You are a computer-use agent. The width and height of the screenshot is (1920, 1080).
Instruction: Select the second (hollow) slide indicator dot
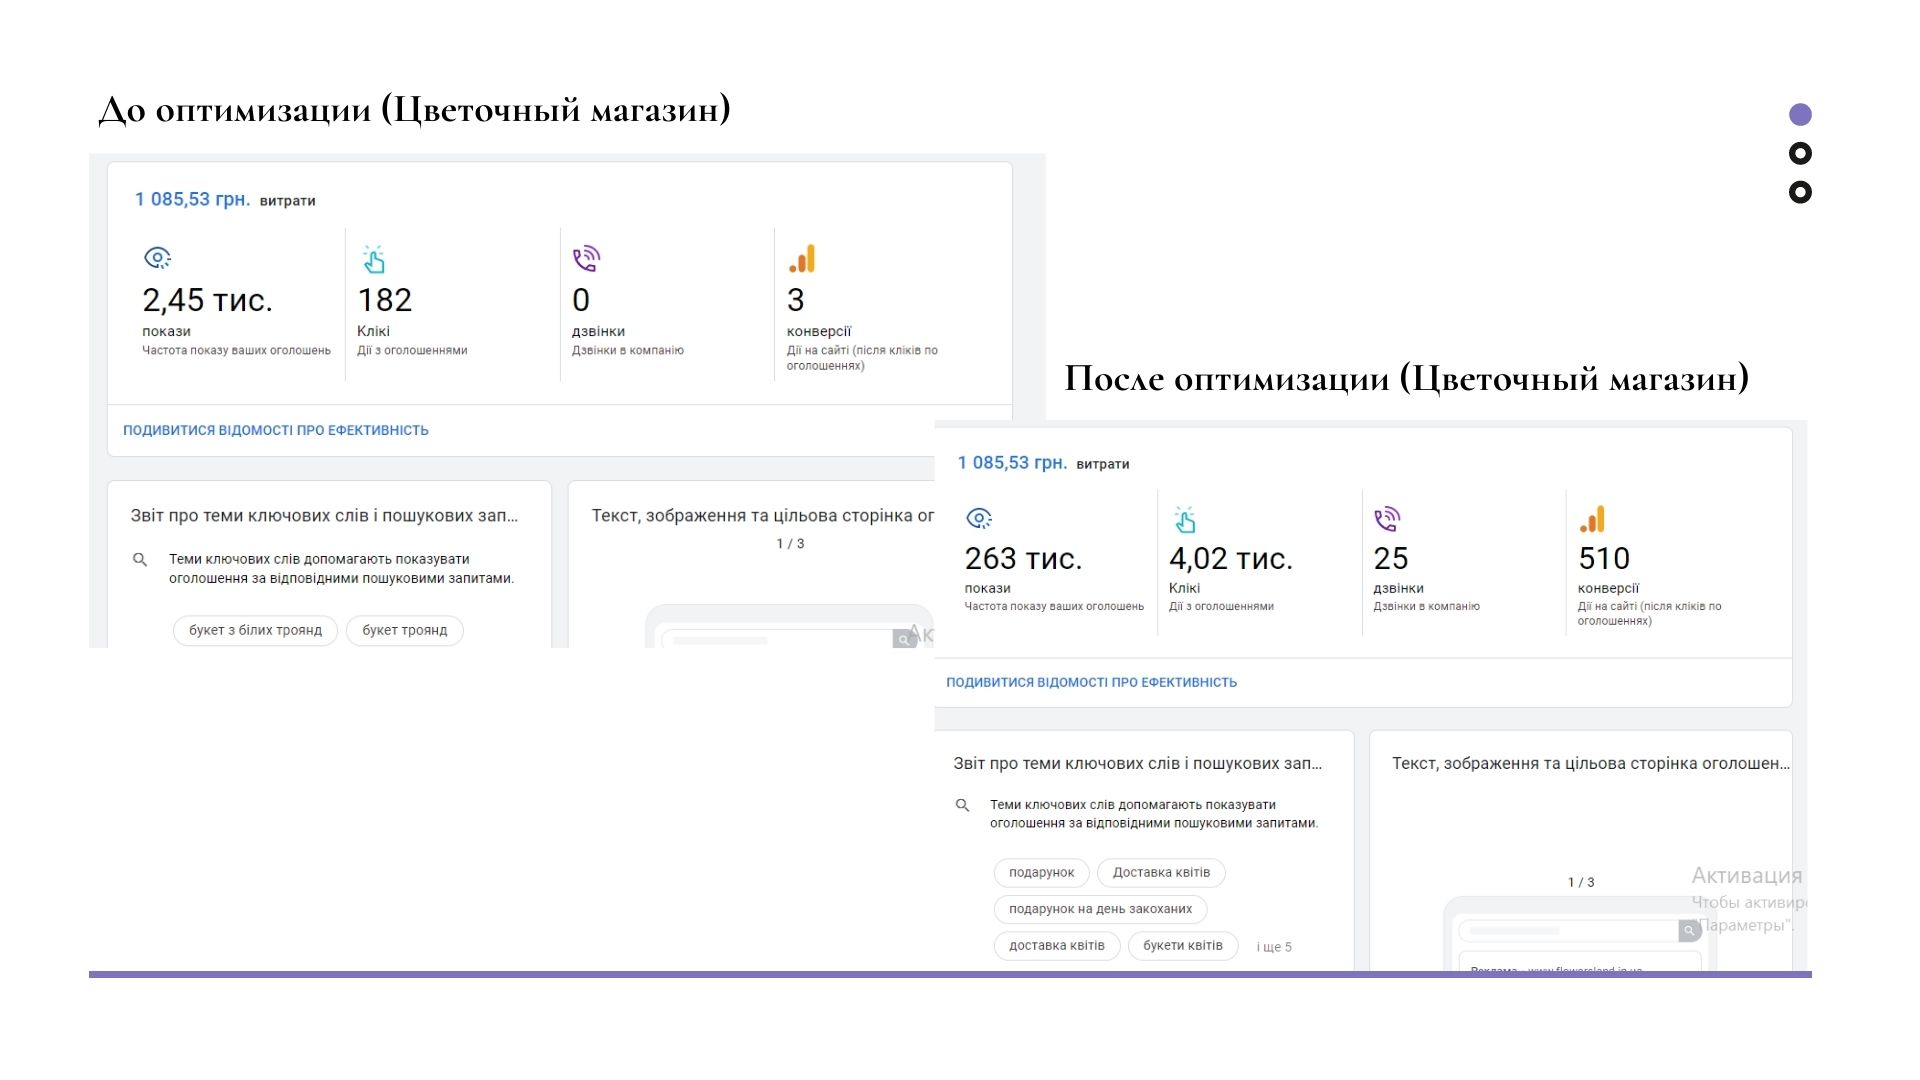coord(1800,153)
